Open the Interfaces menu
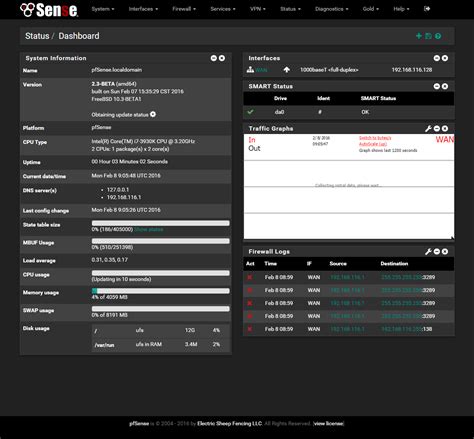This screenshot has height=439, width=474. click(143, 9)
